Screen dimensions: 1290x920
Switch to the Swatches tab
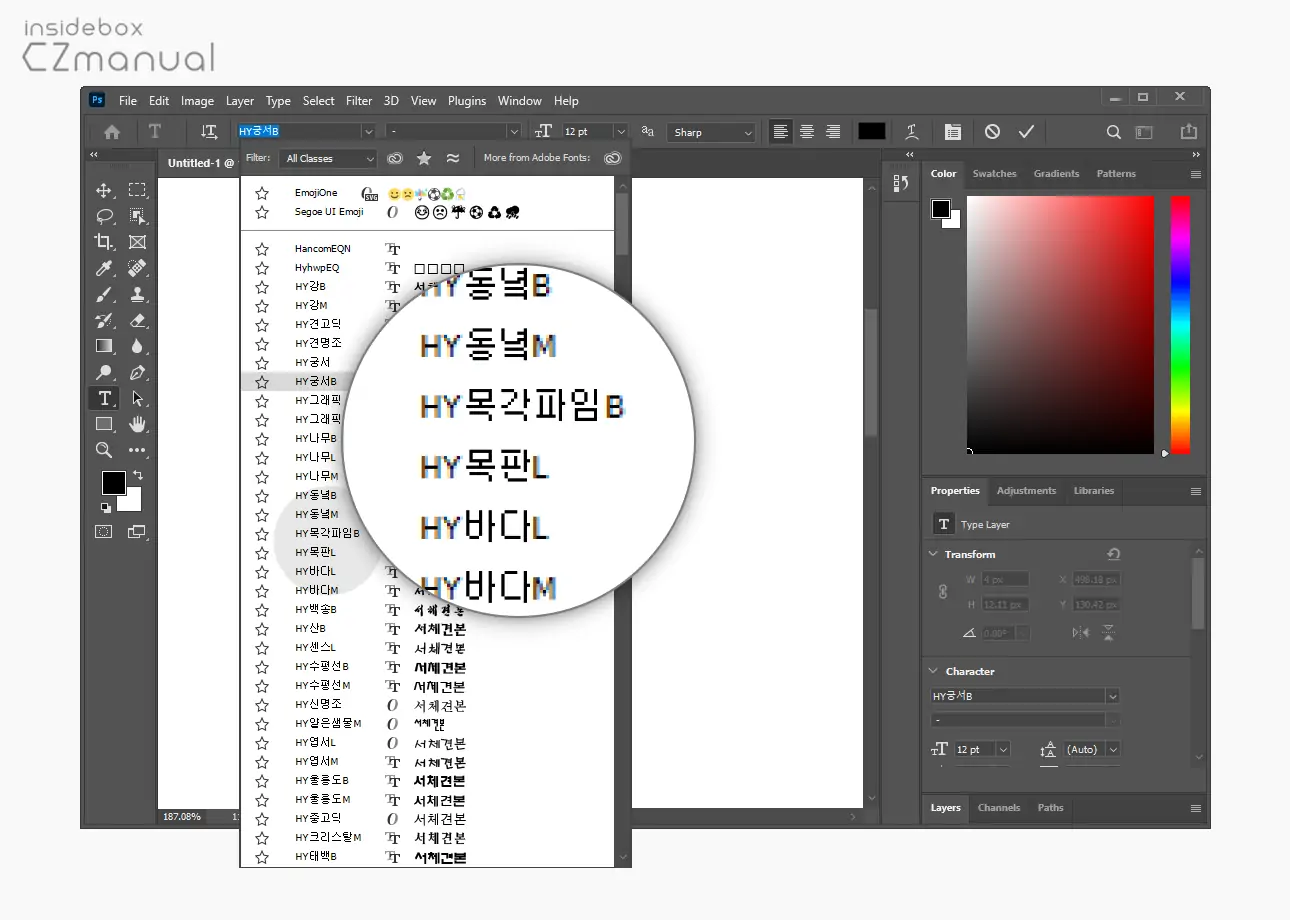click(x=995, y=173)
